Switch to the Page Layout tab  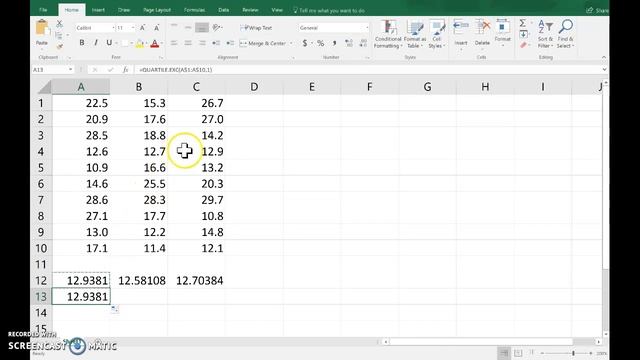click(157, 10)
